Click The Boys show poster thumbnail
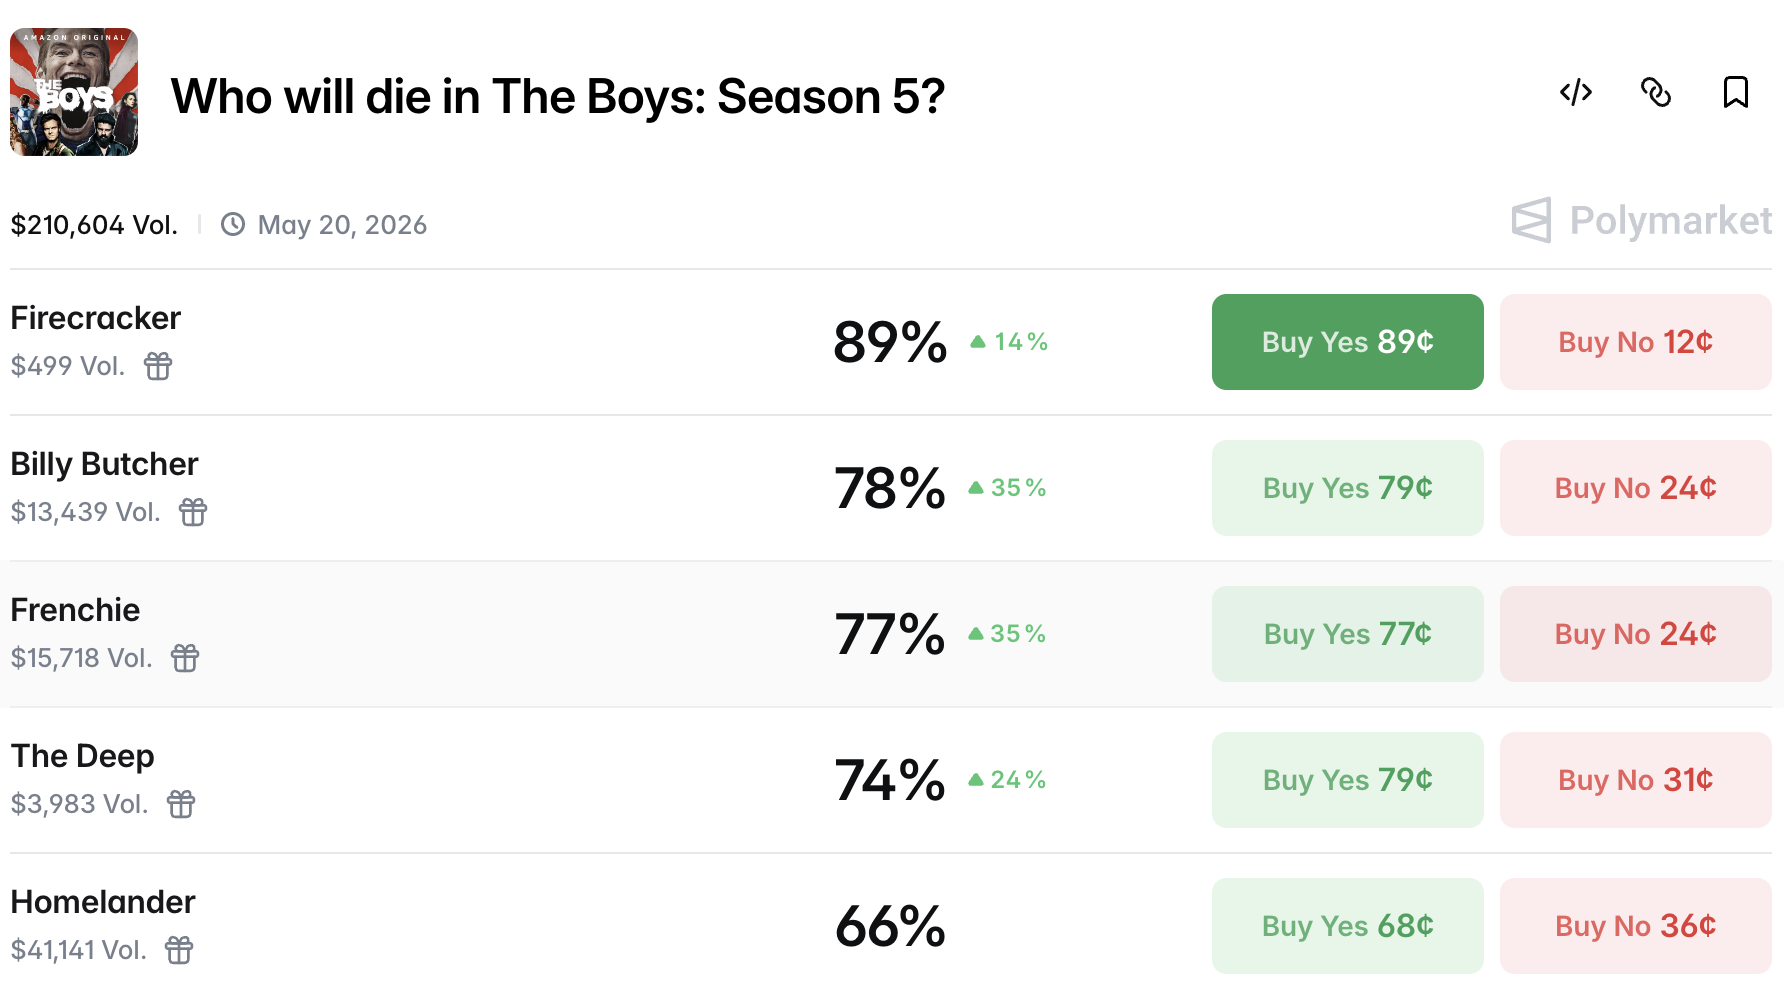1784x996 pixels. pos(74,93)
